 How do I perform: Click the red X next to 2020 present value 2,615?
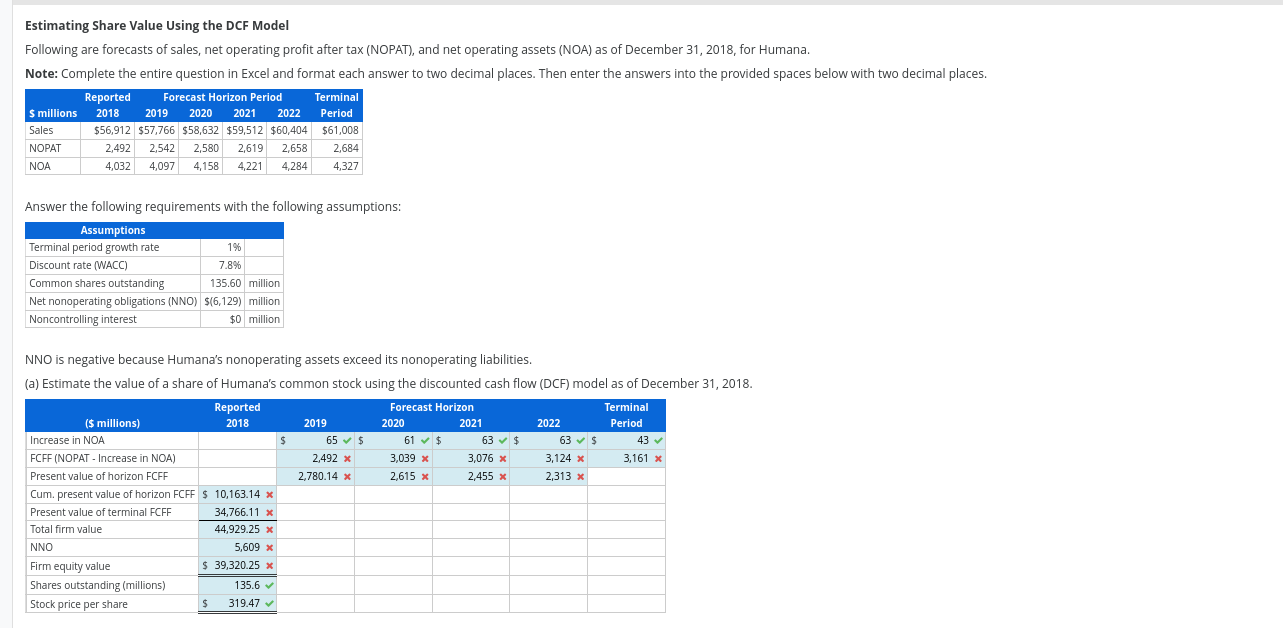click(x=423, y=475)
